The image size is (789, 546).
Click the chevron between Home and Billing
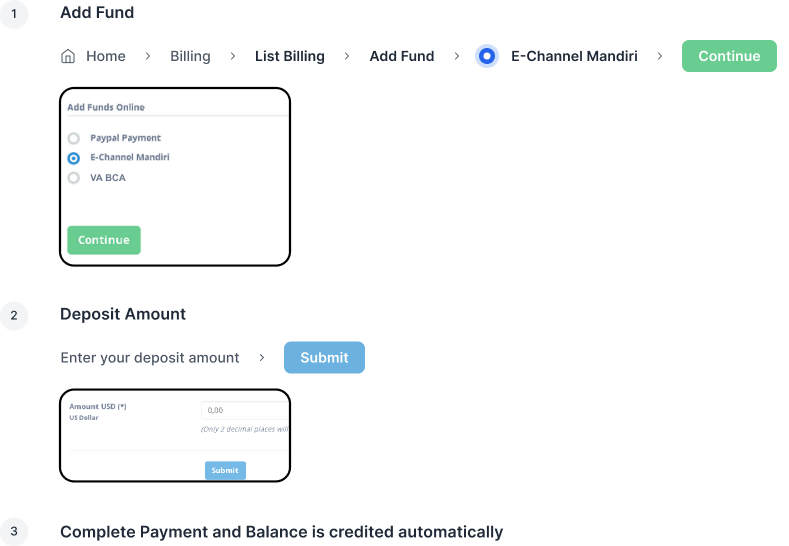148,56
